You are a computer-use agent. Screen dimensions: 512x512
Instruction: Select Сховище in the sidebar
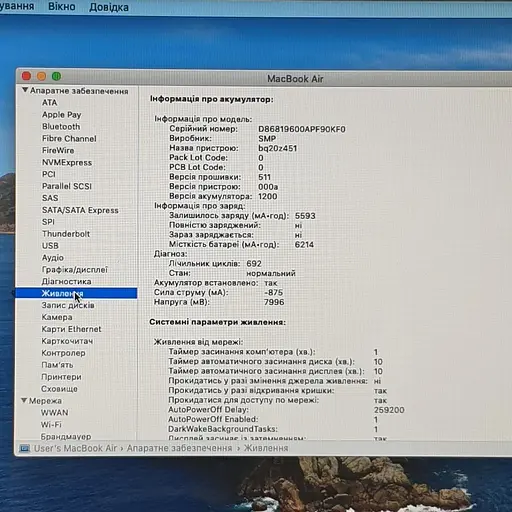tap(59, 389)
